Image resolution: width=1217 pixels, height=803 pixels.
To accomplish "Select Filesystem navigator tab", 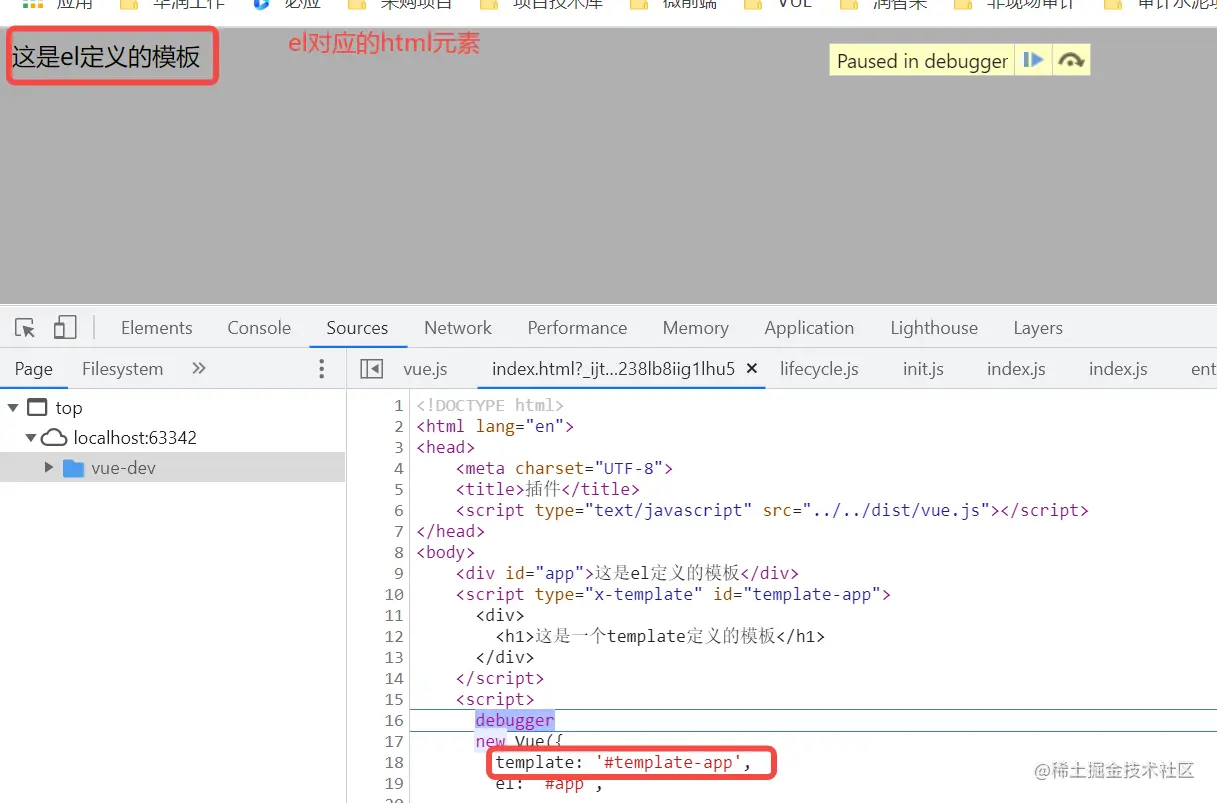I will coord(122,369).
